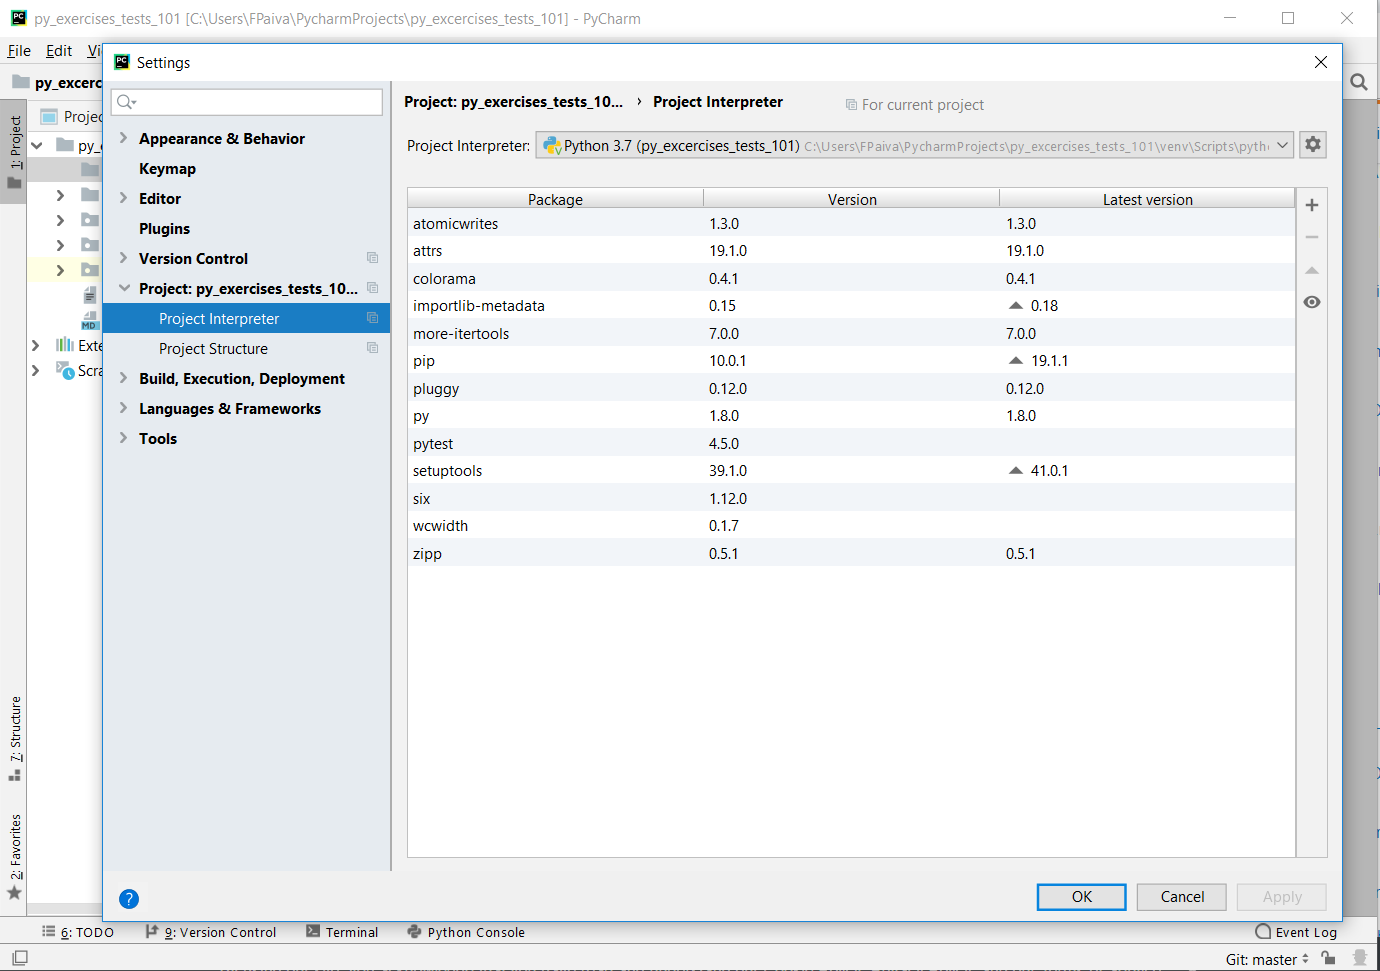Sort by Package column header

(555, 199)
